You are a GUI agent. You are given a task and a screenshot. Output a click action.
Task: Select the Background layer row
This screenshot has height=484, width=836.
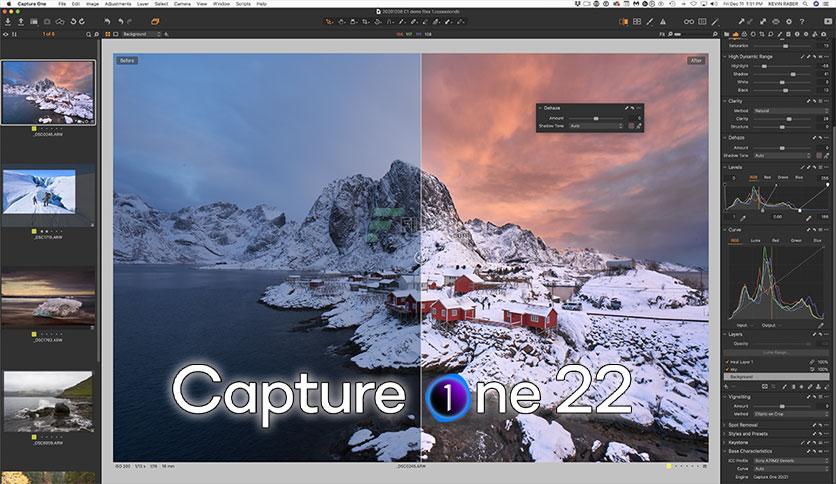click(776, 376)
